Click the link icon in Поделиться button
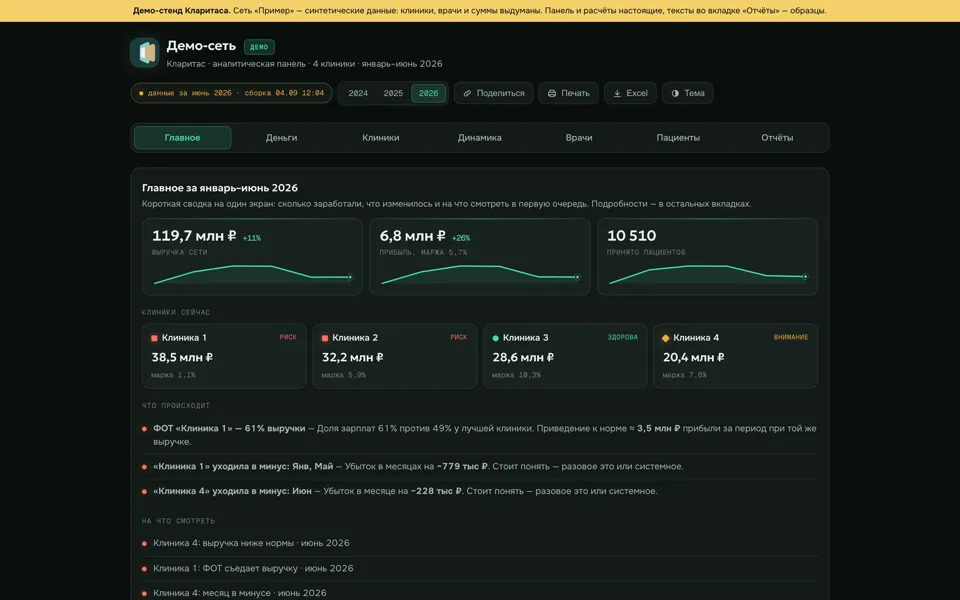This screenshot has height=600, width=960. click(x=467, y=93)
